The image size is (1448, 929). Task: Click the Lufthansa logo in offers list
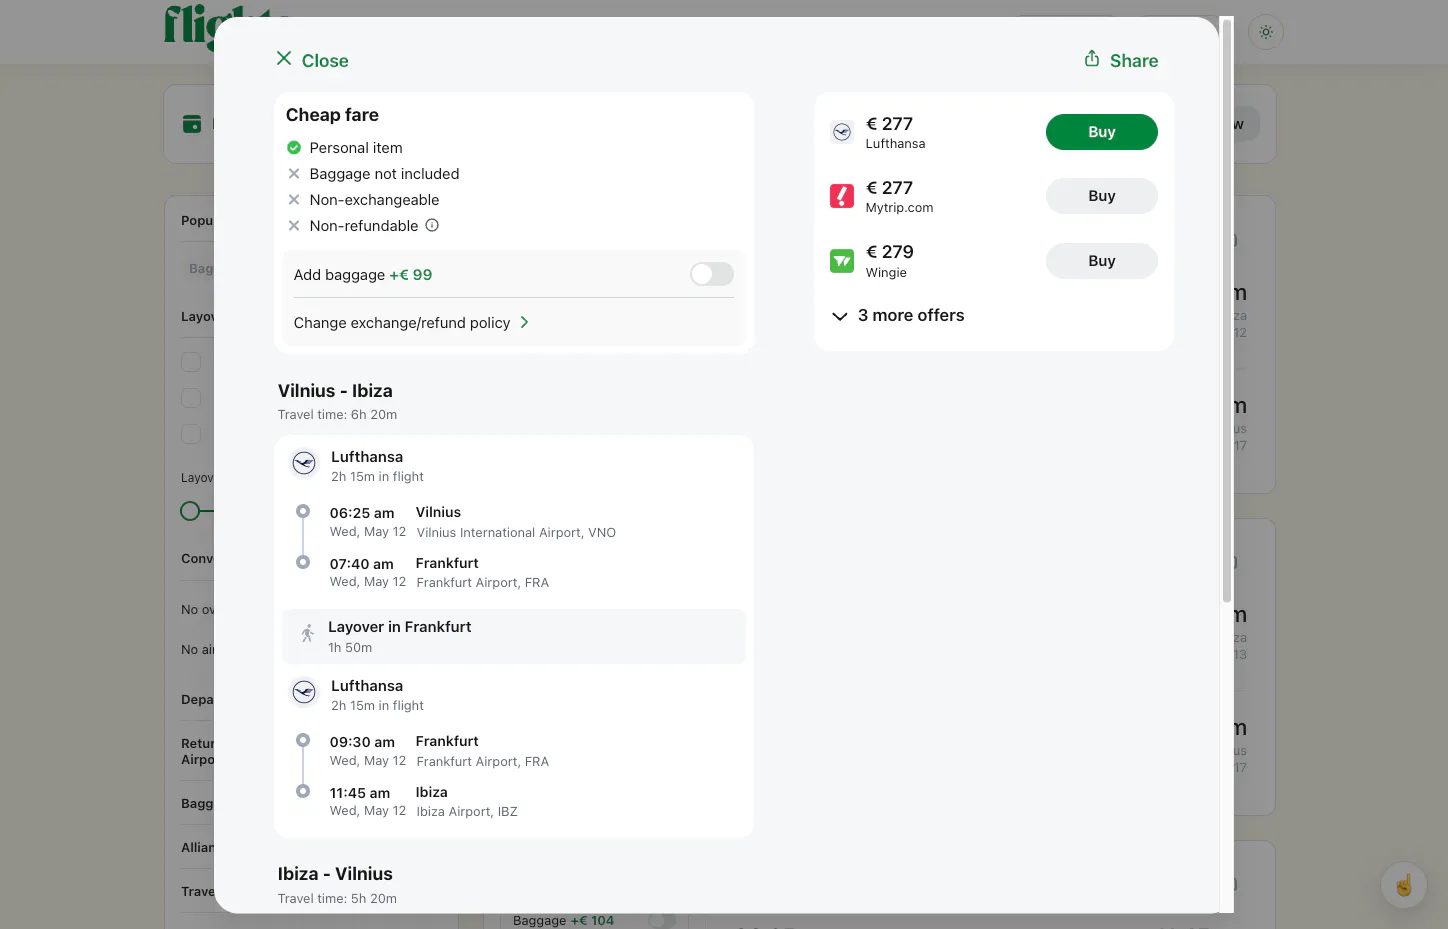(842, 132)
